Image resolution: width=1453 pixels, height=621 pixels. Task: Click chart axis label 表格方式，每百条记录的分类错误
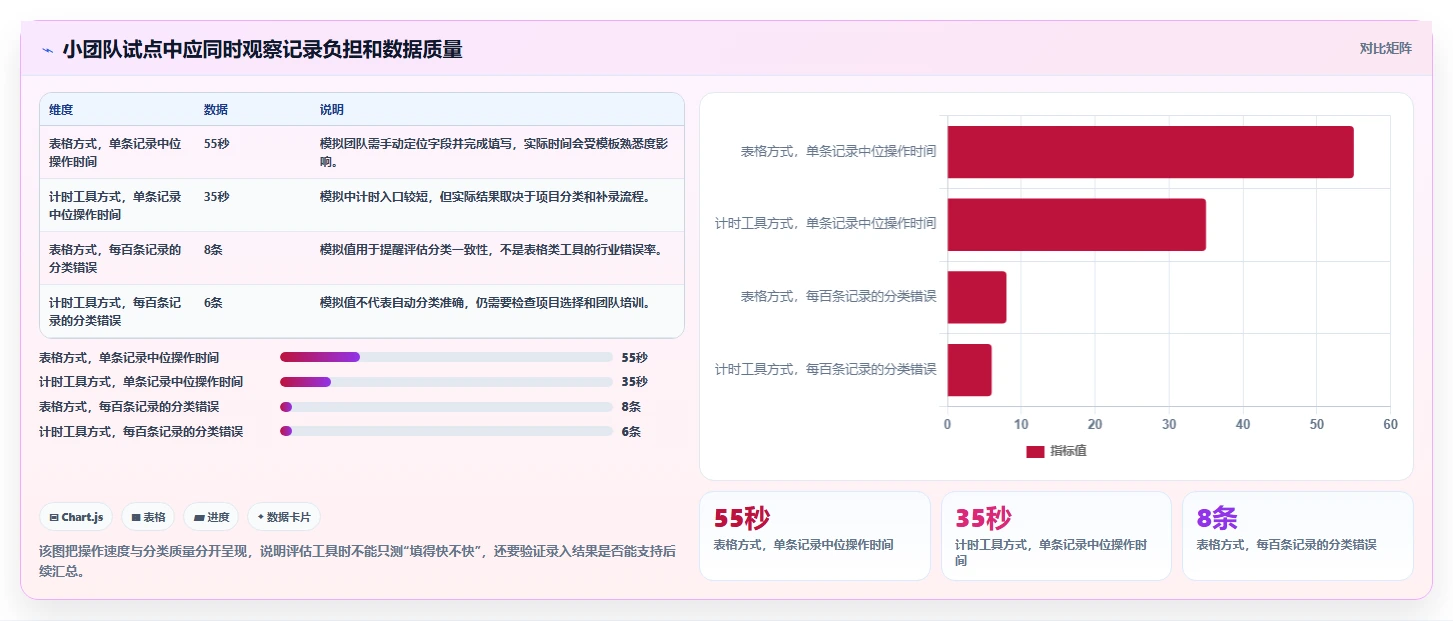[x=838, y=296]
